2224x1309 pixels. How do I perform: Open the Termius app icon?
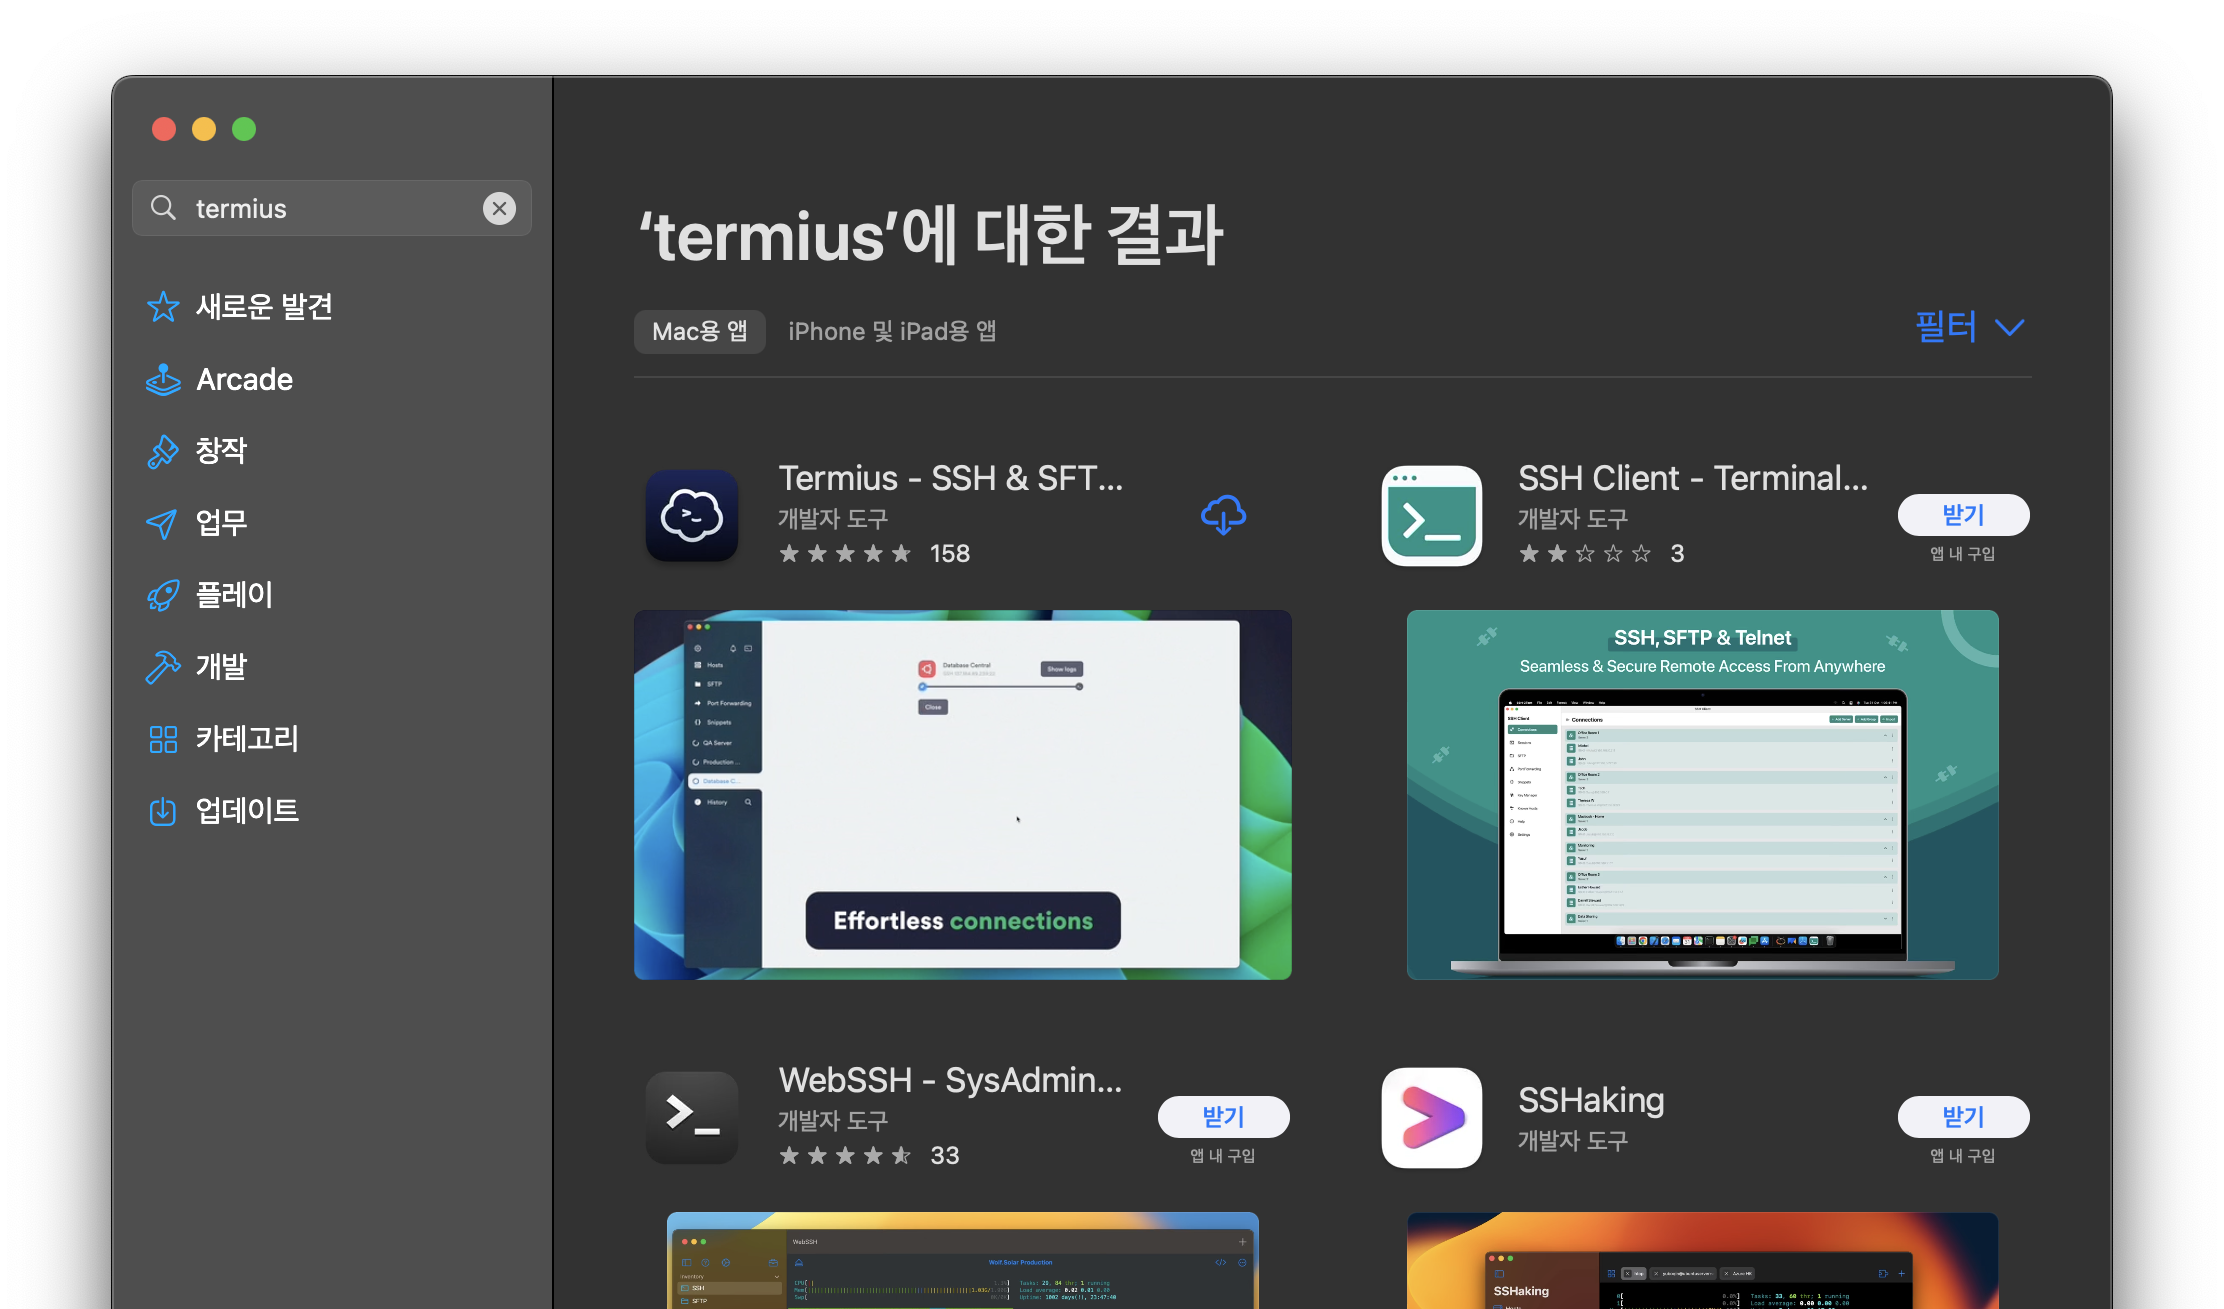click(x=692, y=516)
